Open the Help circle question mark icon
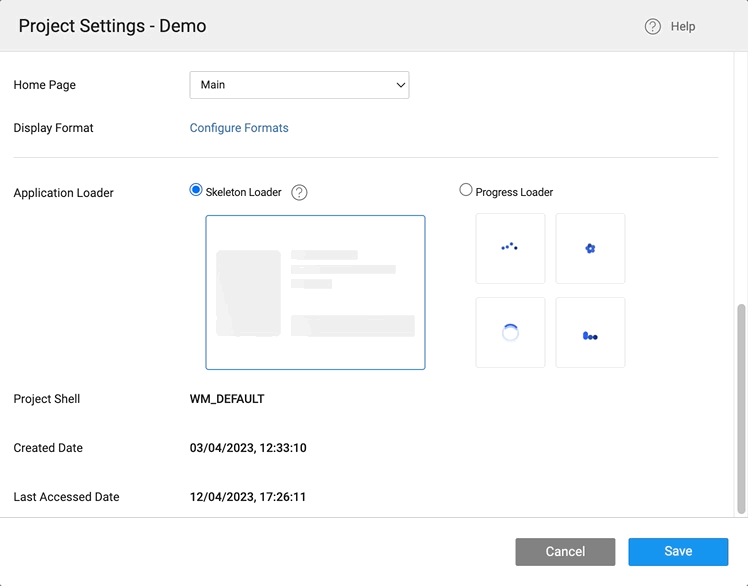Screen dimensions: 748x586 tap(653, 27)
